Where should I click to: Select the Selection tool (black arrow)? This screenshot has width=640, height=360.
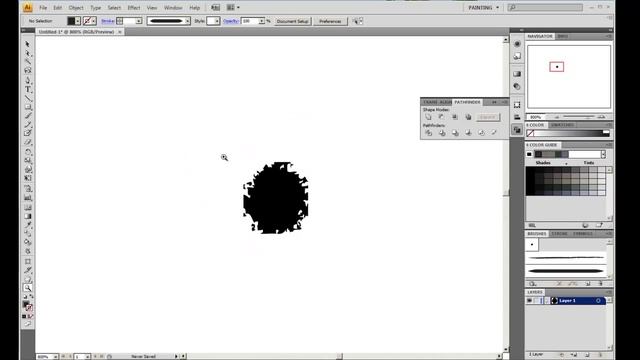(27, 44)
